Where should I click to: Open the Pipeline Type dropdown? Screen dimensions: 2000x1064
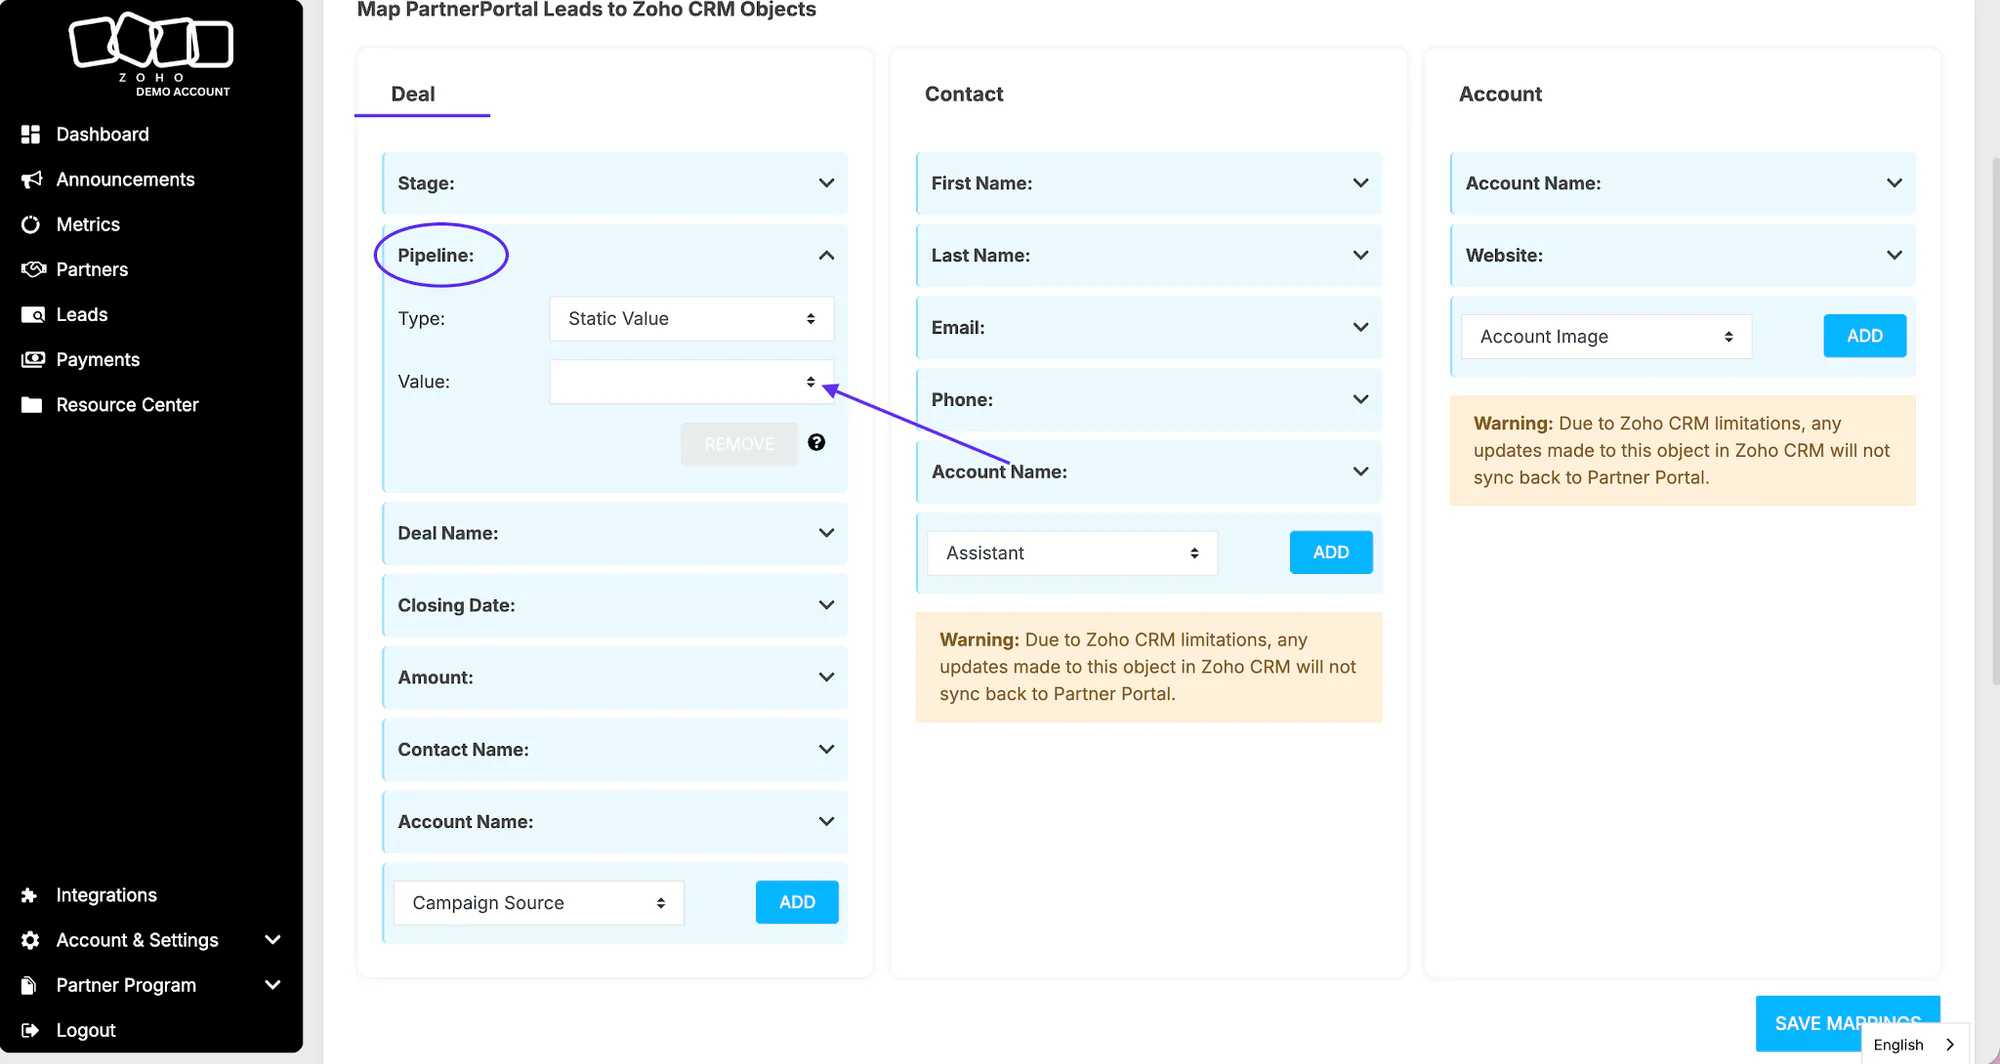pyautogui.click(x=691, y=318)
